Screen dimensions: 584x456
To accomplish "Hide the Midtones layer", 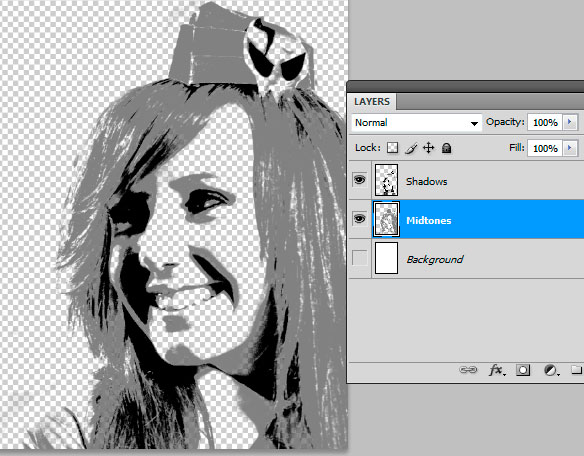I will (x=359, y=218).
